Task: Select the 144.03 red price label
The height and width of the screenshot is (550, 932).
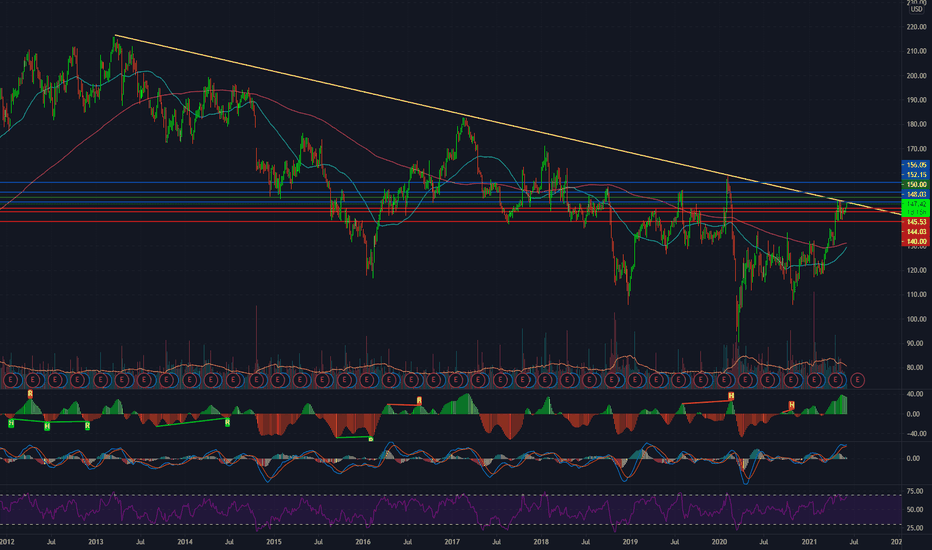Action: coord(915,231)
